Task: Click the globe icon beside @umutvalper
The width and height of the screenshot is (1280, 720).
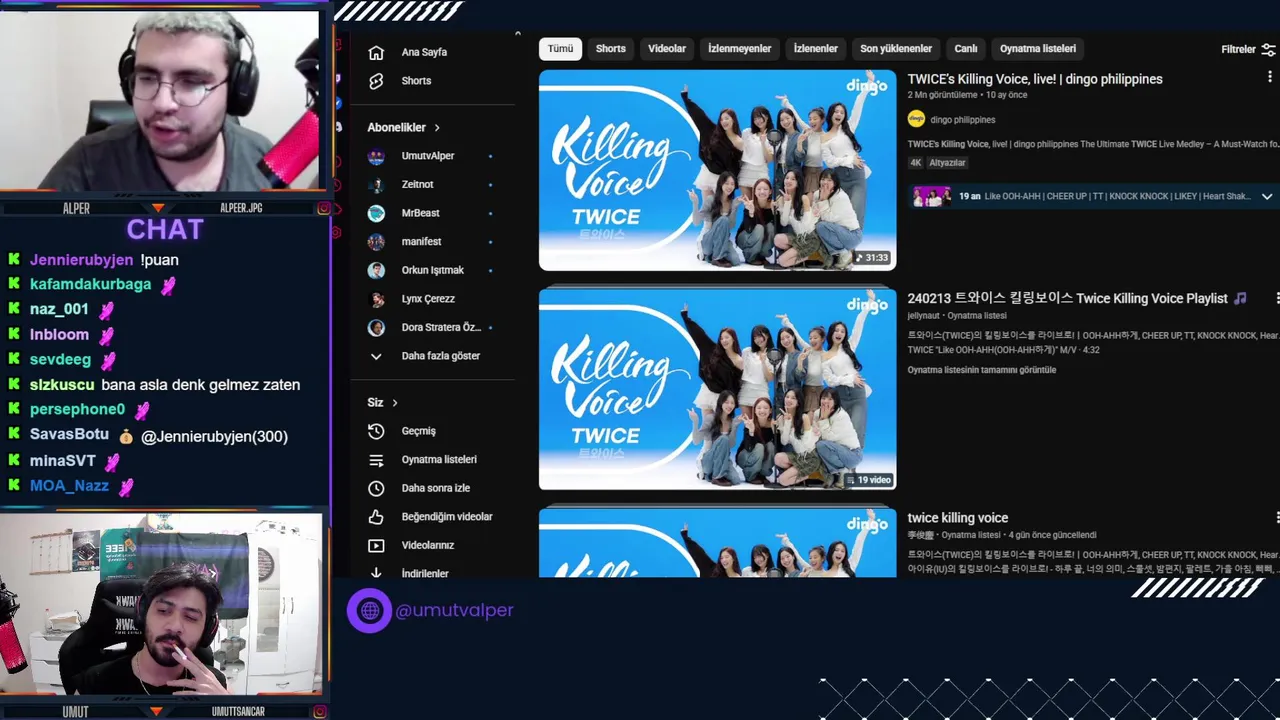Action: tap(369, 610)
